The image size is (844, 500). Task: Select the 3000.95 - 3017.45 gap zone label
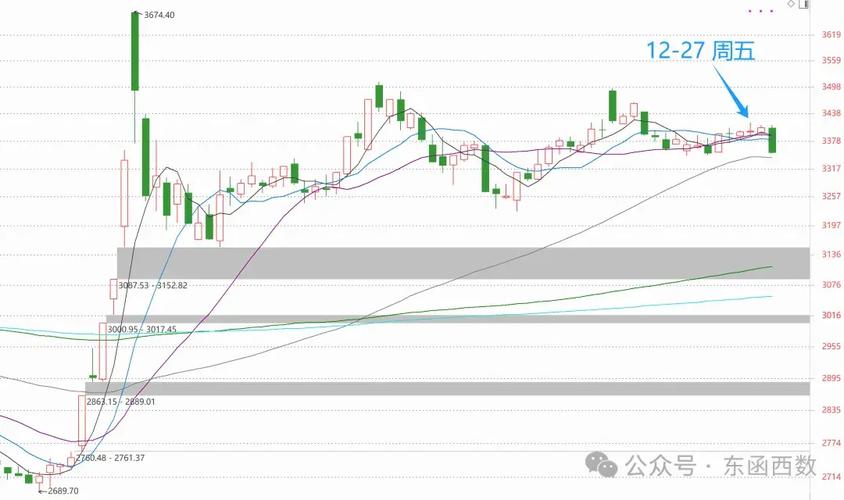click(143, 329)
